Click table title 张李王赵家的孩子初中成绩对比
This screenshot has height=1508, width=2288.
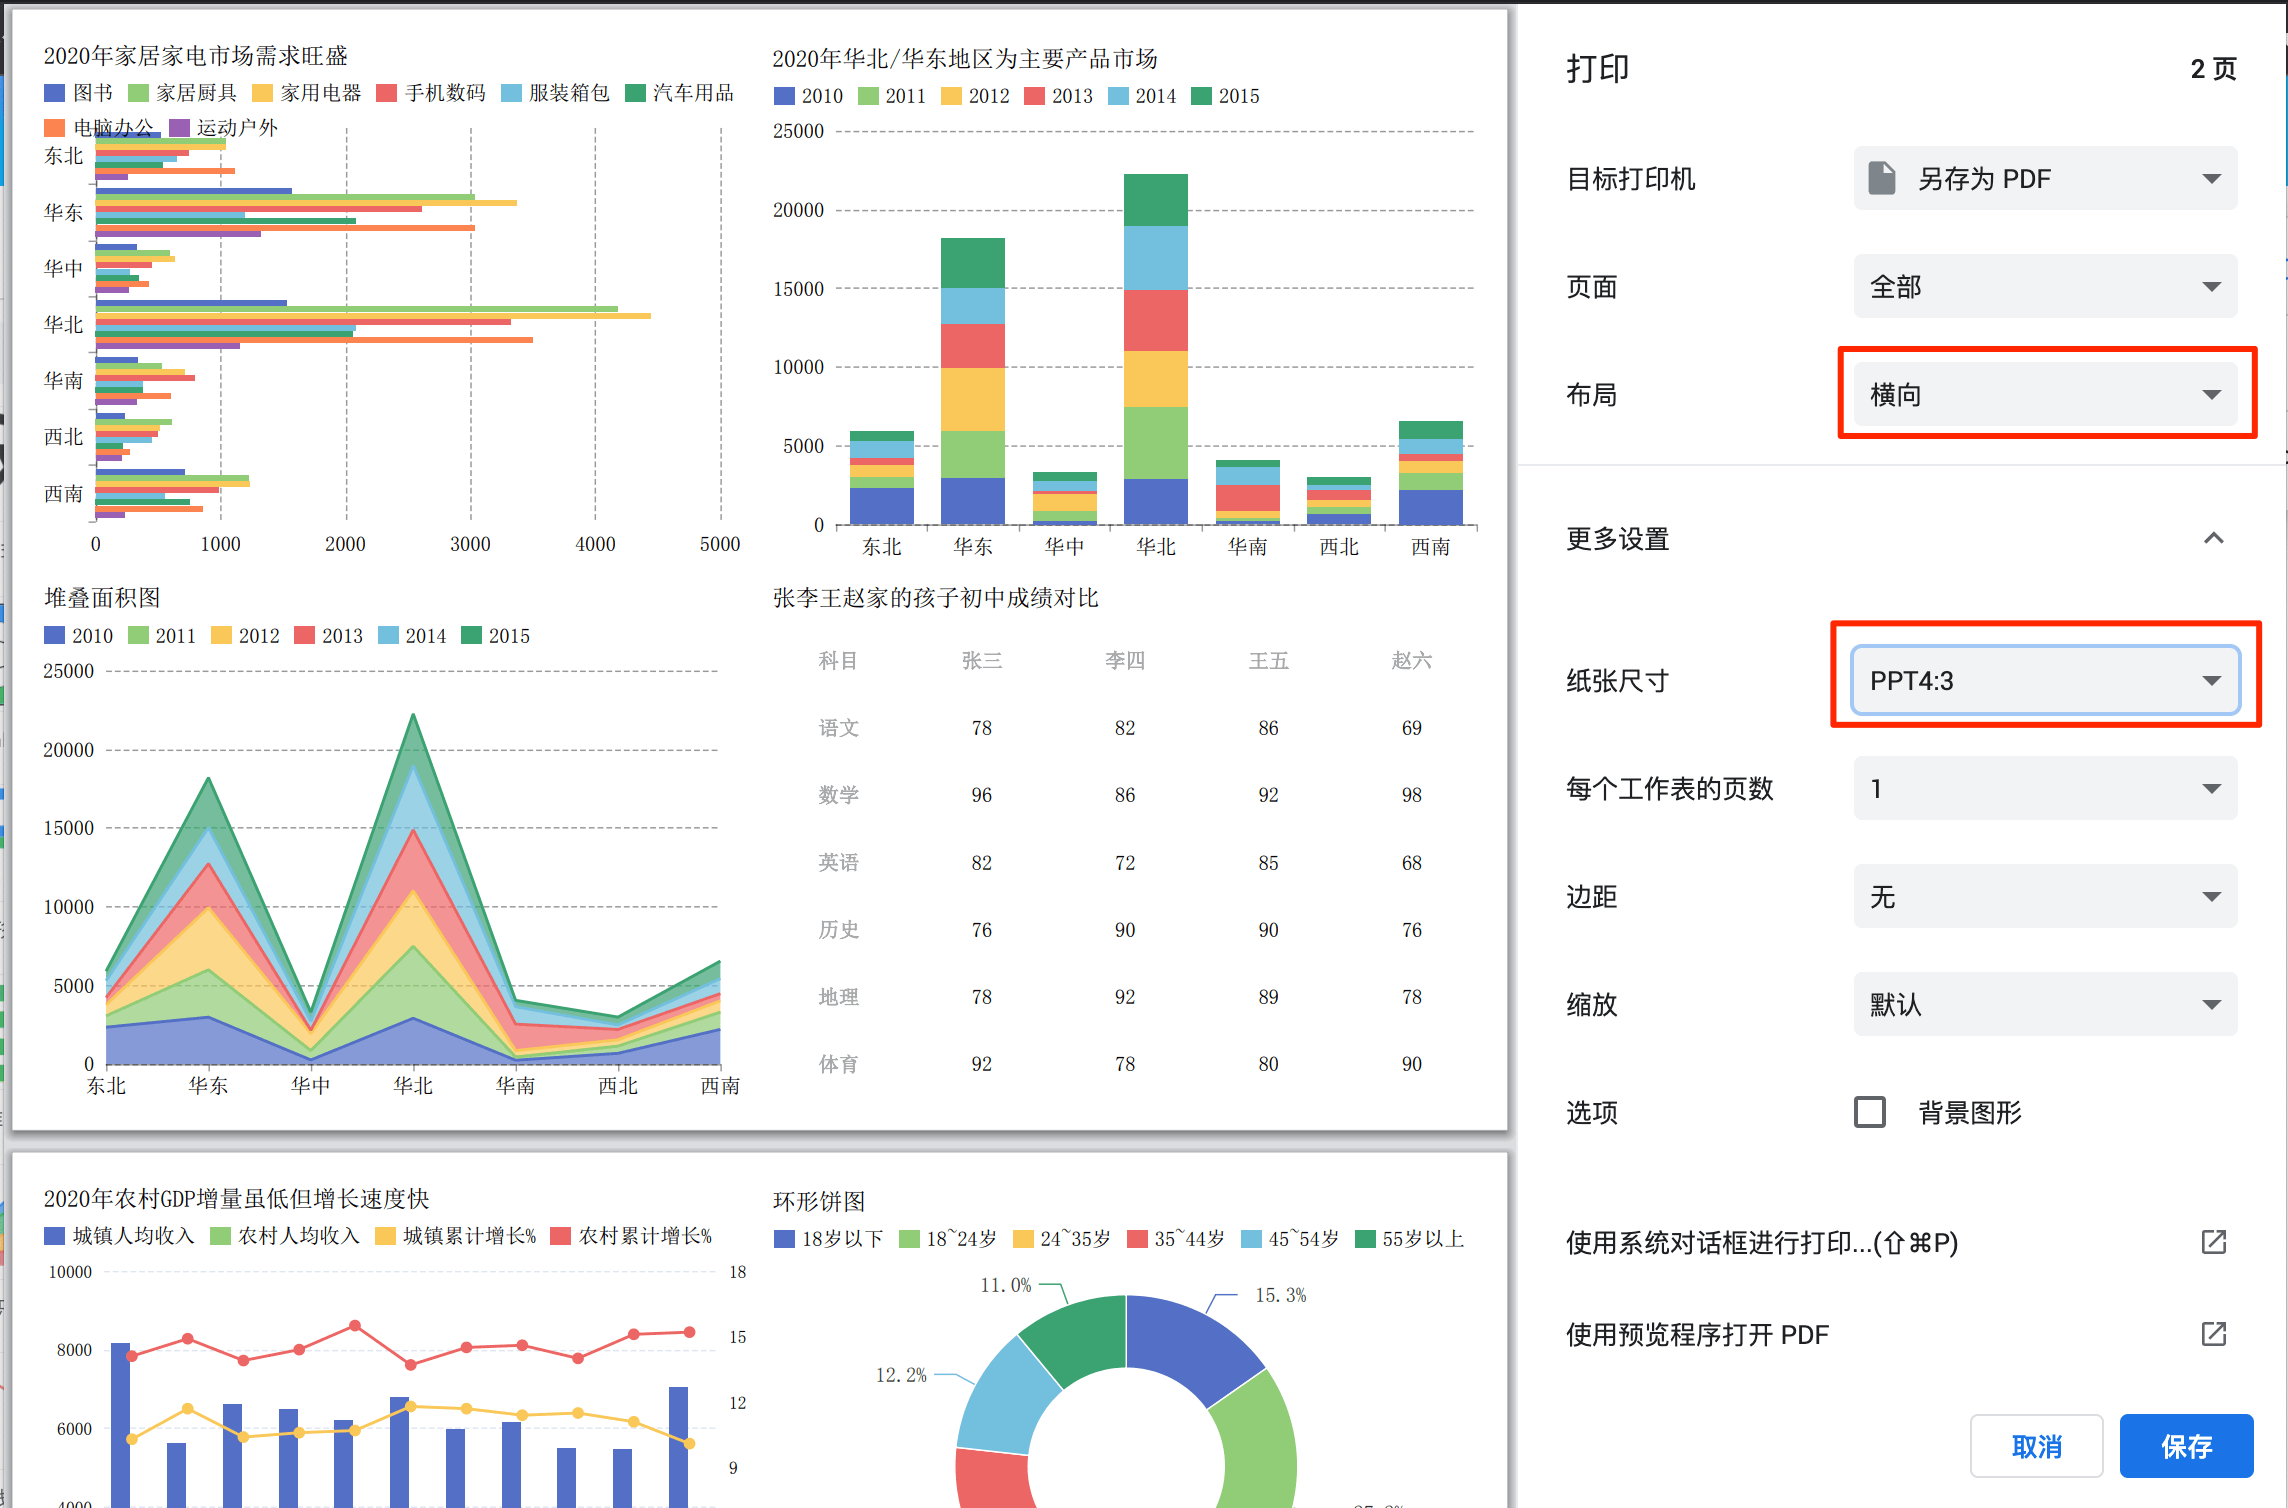[935, 598]
